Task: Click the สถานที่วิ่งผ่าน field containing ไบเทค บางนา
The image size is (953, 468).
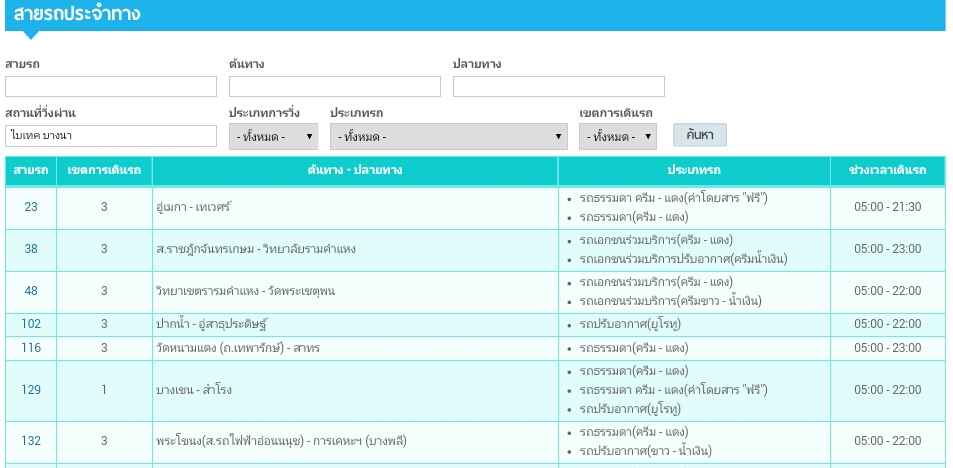Action: [111, 136]
